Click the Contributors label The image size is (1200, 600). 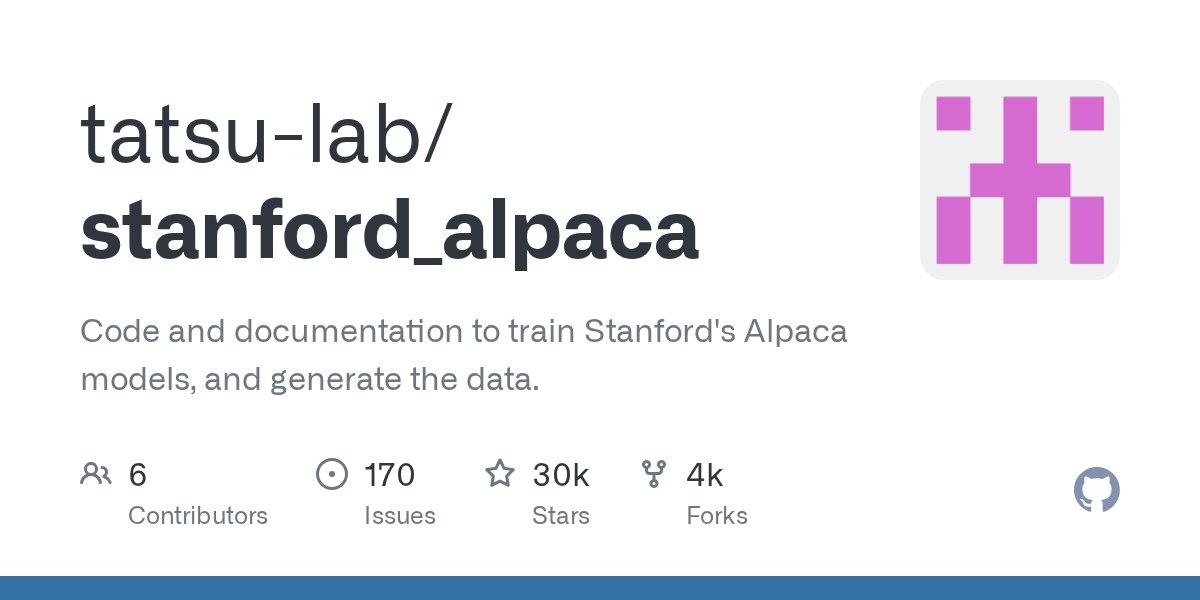pyautogui.click(x=198, y=516)
